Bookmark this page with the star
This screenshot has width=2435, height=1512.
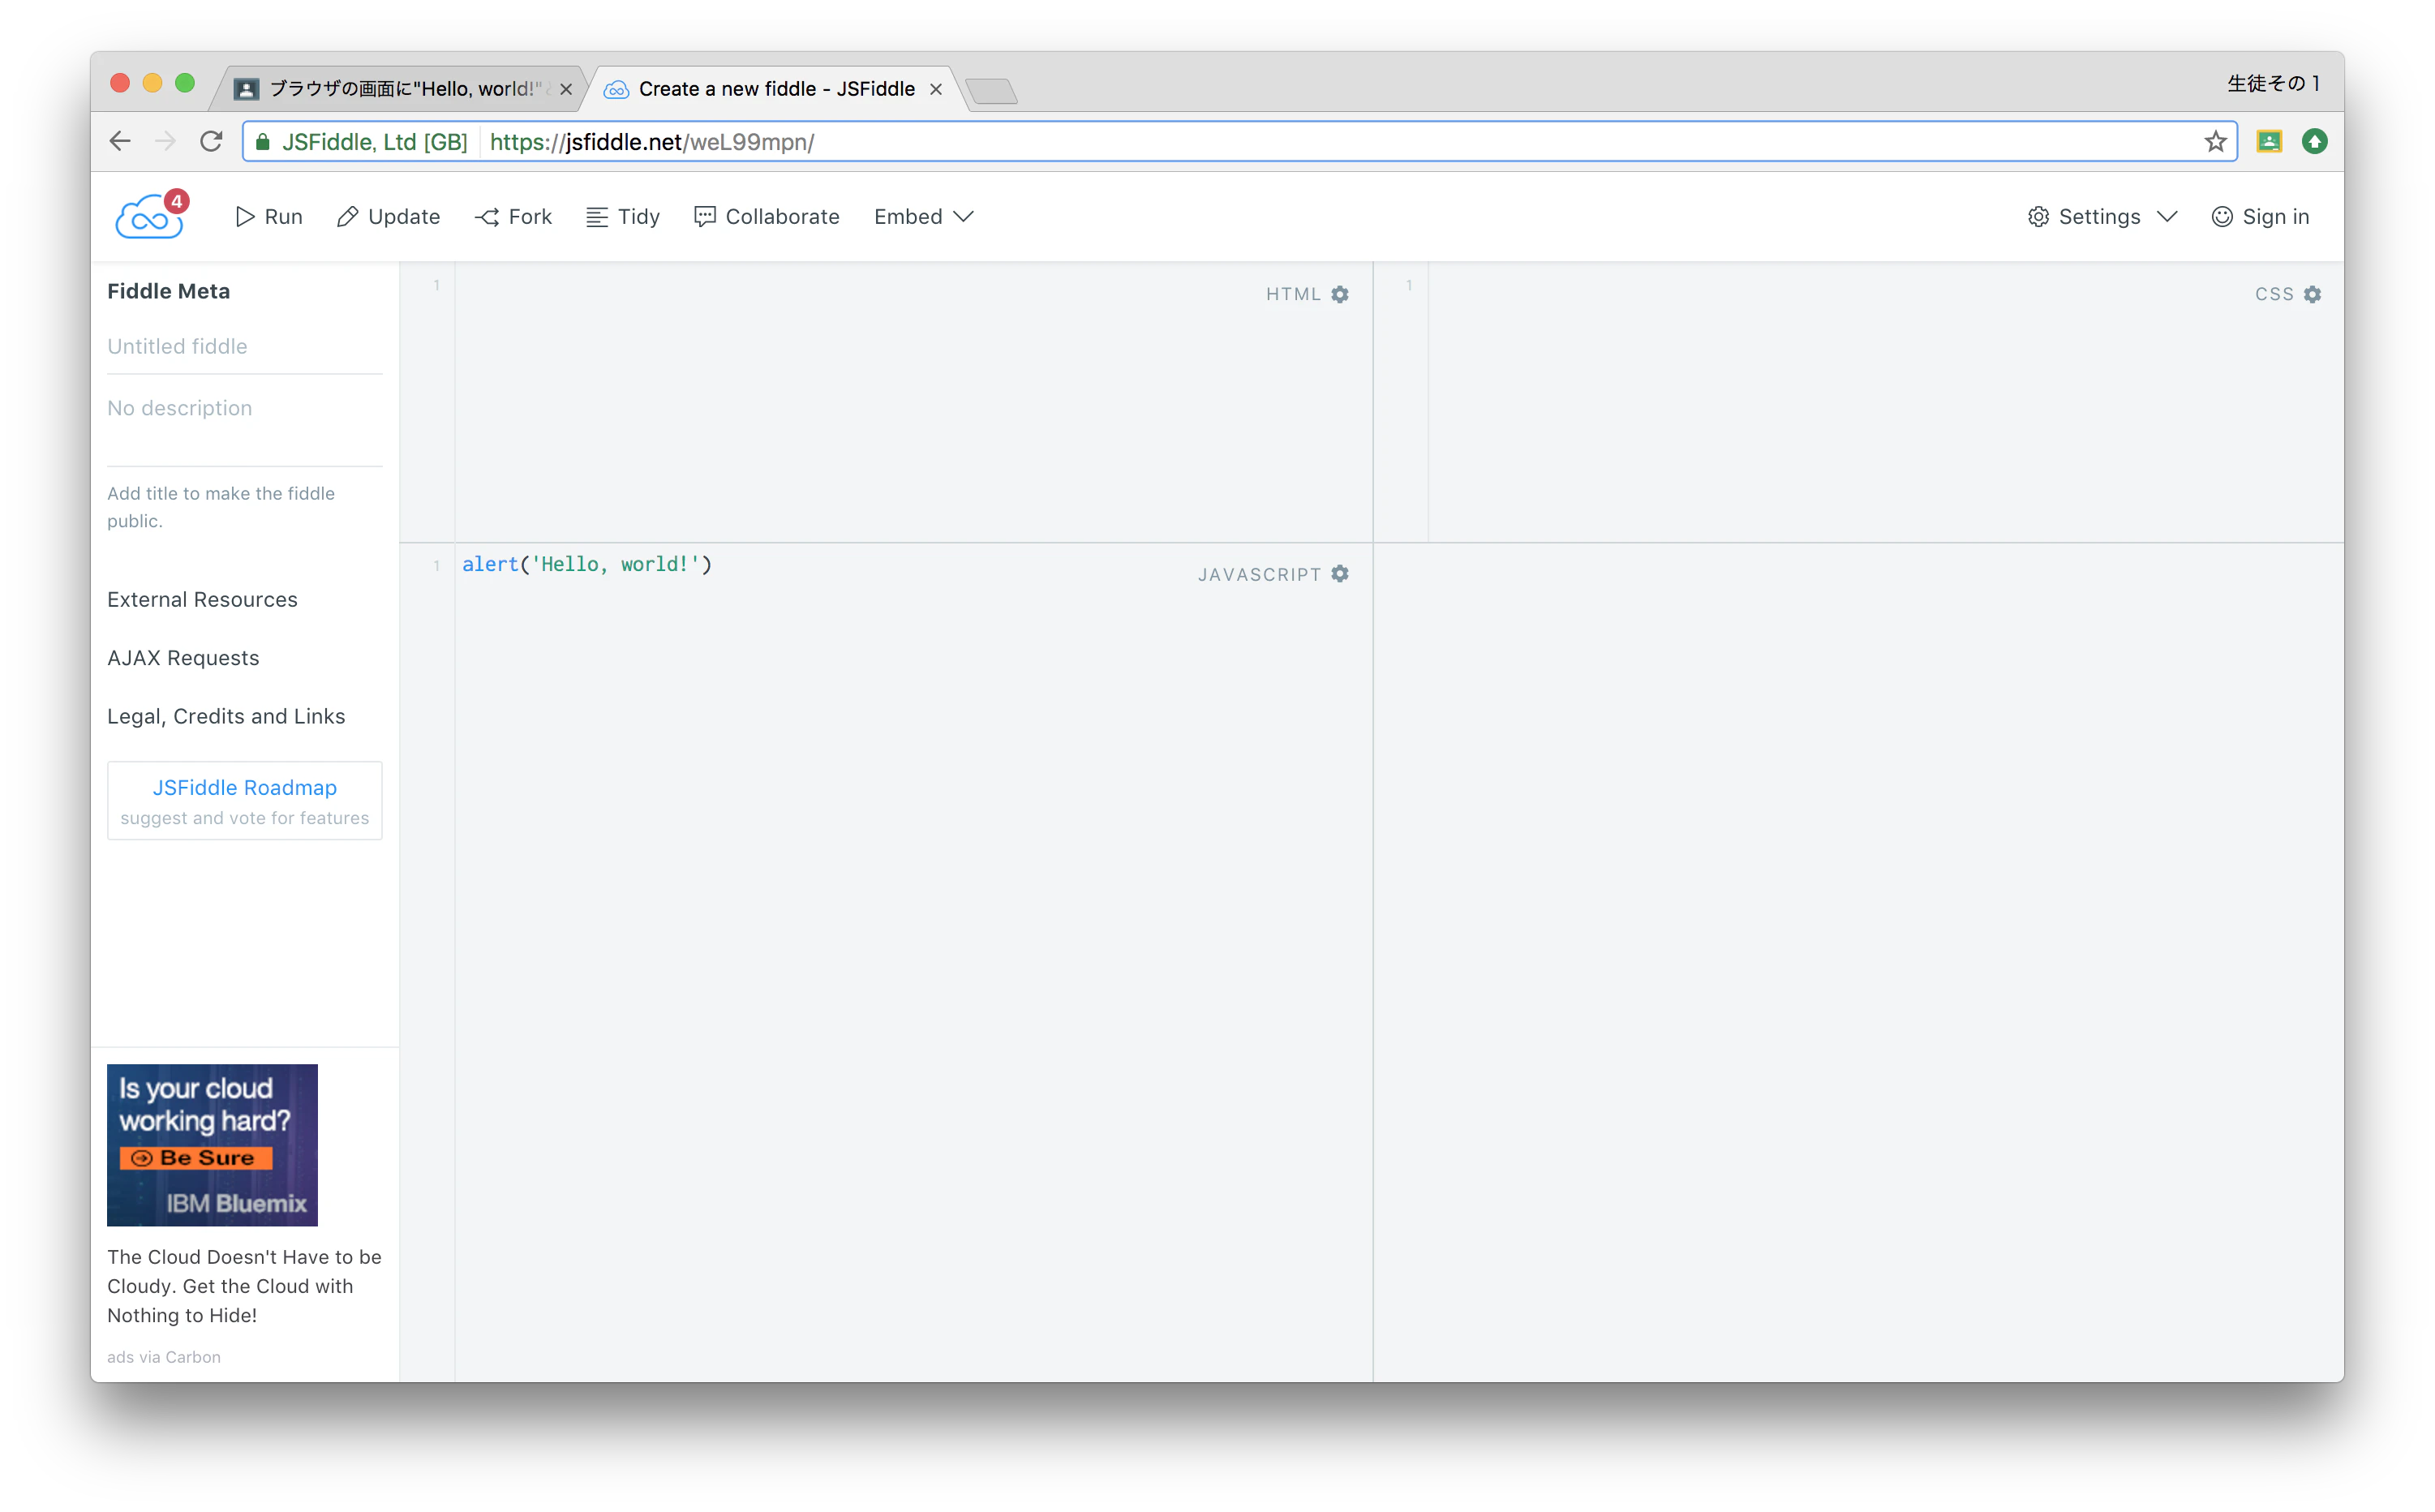2215,142
